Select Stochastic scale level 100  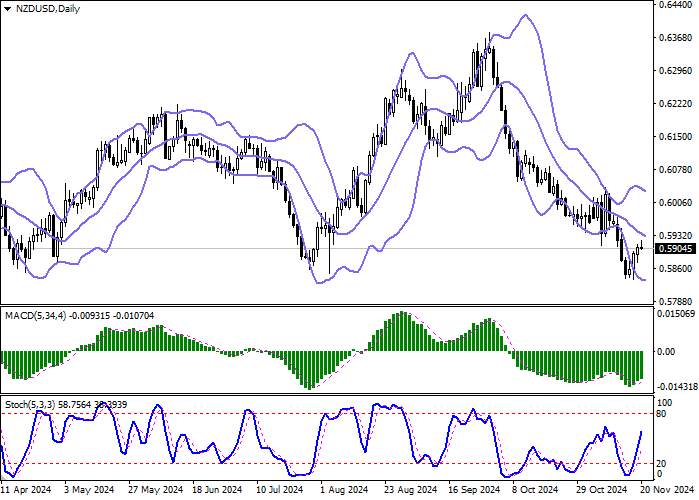point(665,403)
